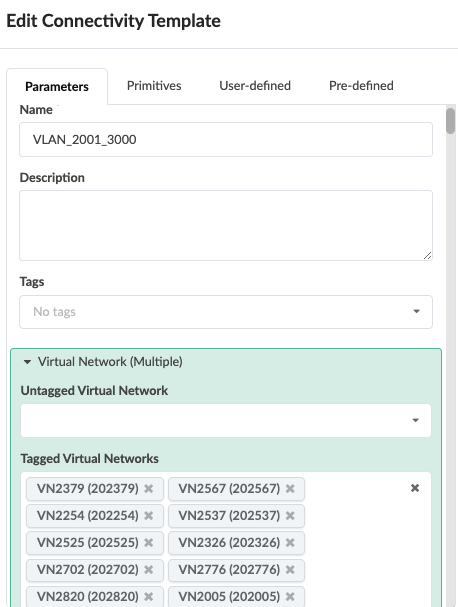Remove the VN2567 (202567) tag

point(290,489)
